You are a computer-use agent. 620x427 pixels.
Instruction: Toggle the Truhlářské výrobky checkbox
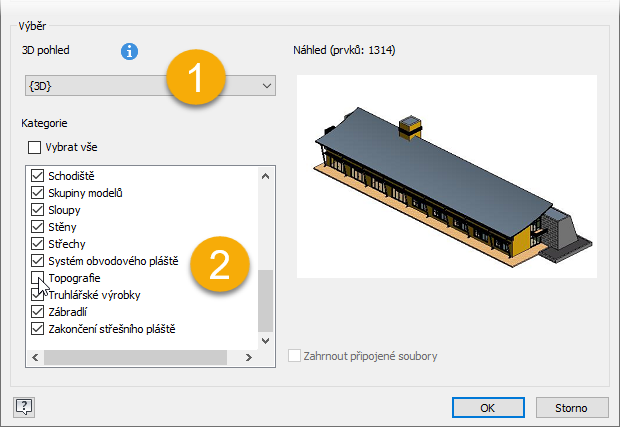(38, 295)
